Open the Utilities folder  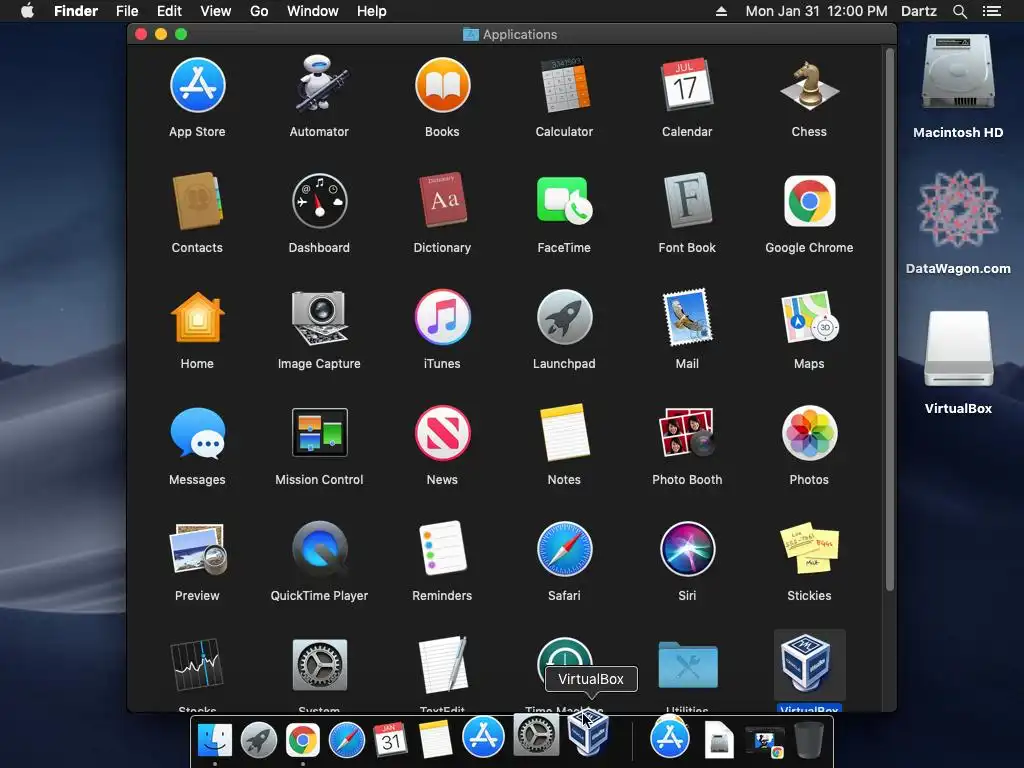[x=687, y=666]
